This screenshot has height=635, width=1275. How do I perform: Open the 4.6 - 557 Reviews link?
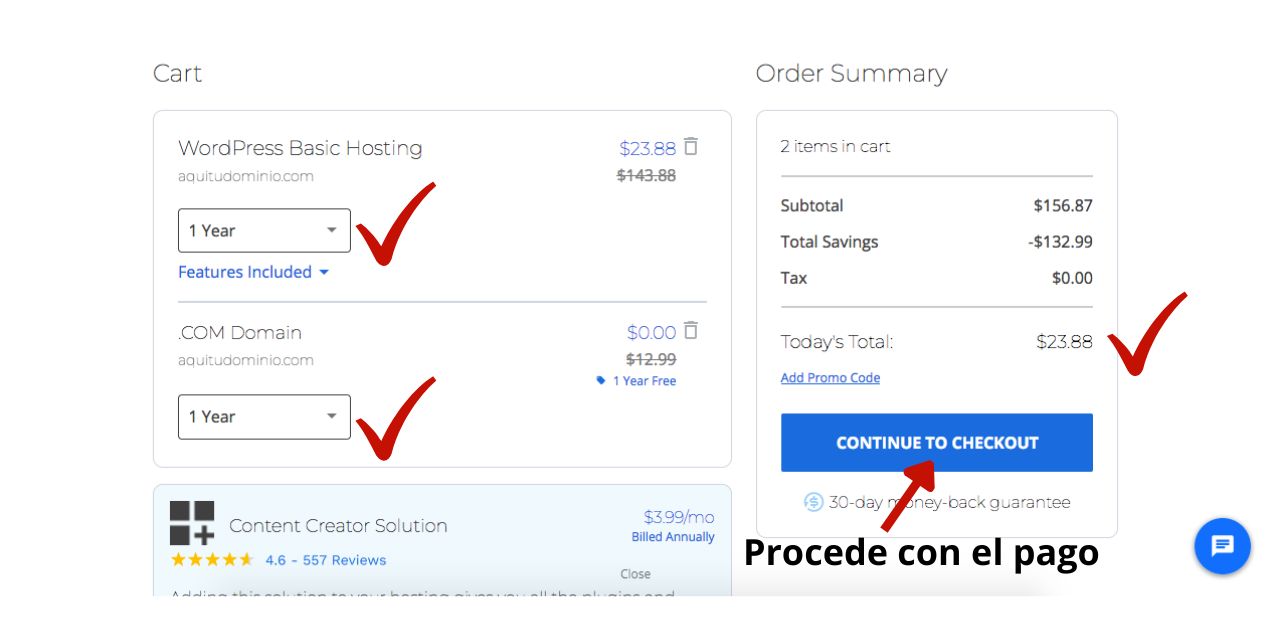[x=326, y=560]
